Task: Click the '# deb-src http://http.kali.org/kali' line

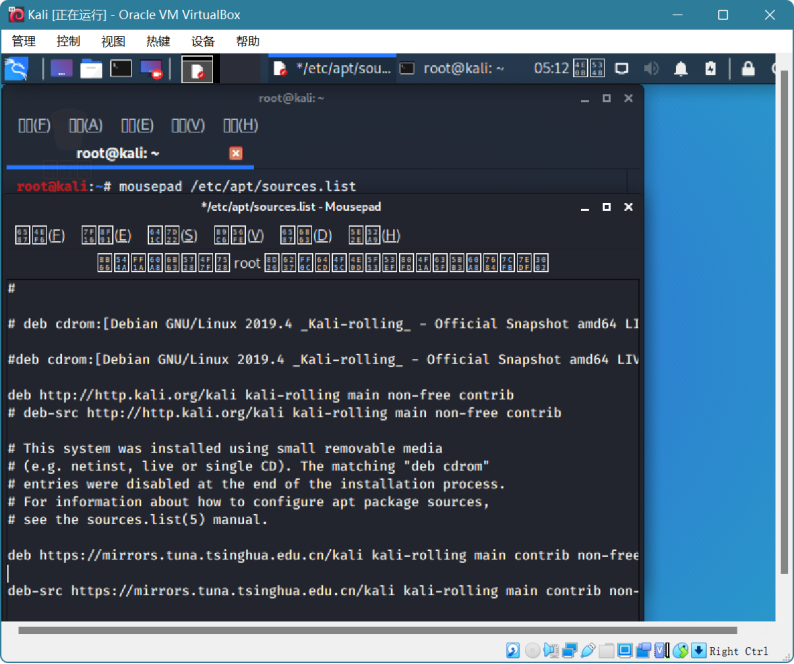Action: (x=285, y=413)
